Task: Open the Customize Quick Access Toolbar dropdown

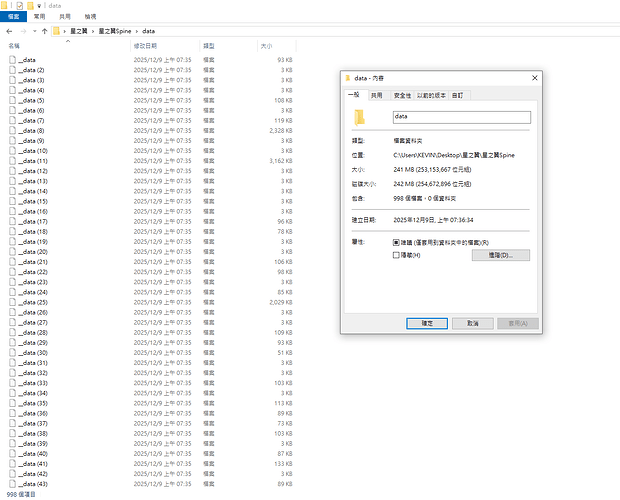Action: [x=40, y=6]
